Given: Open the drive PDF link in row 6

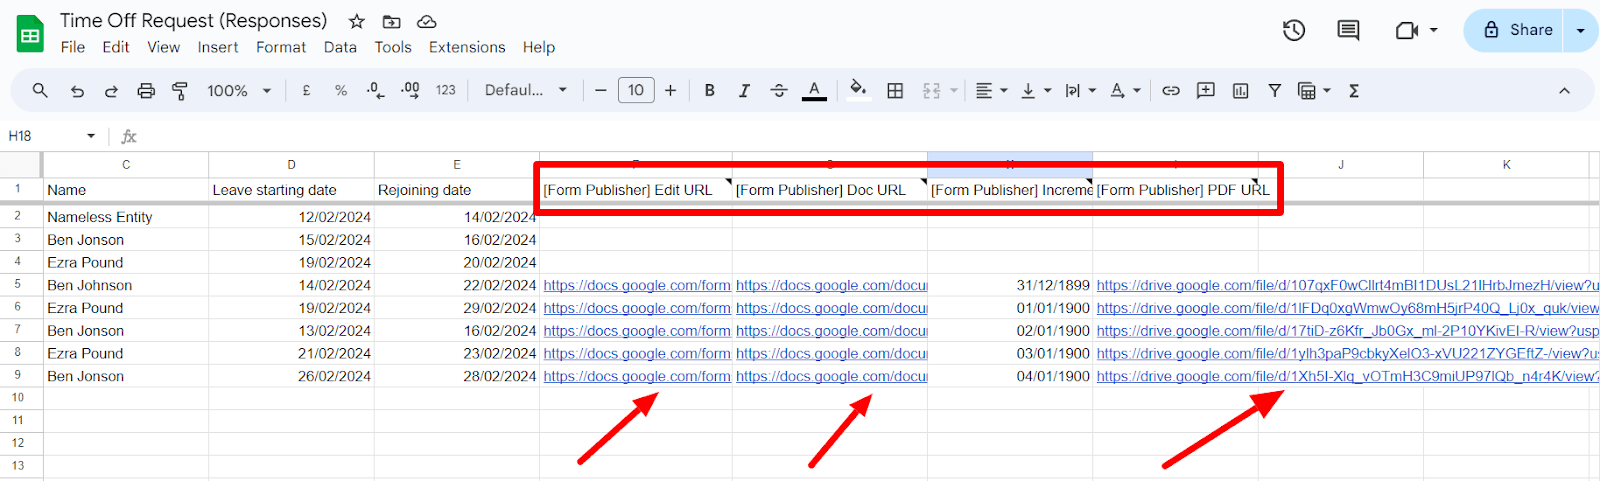Looking at the screenshot, I should click(1347, 308).
